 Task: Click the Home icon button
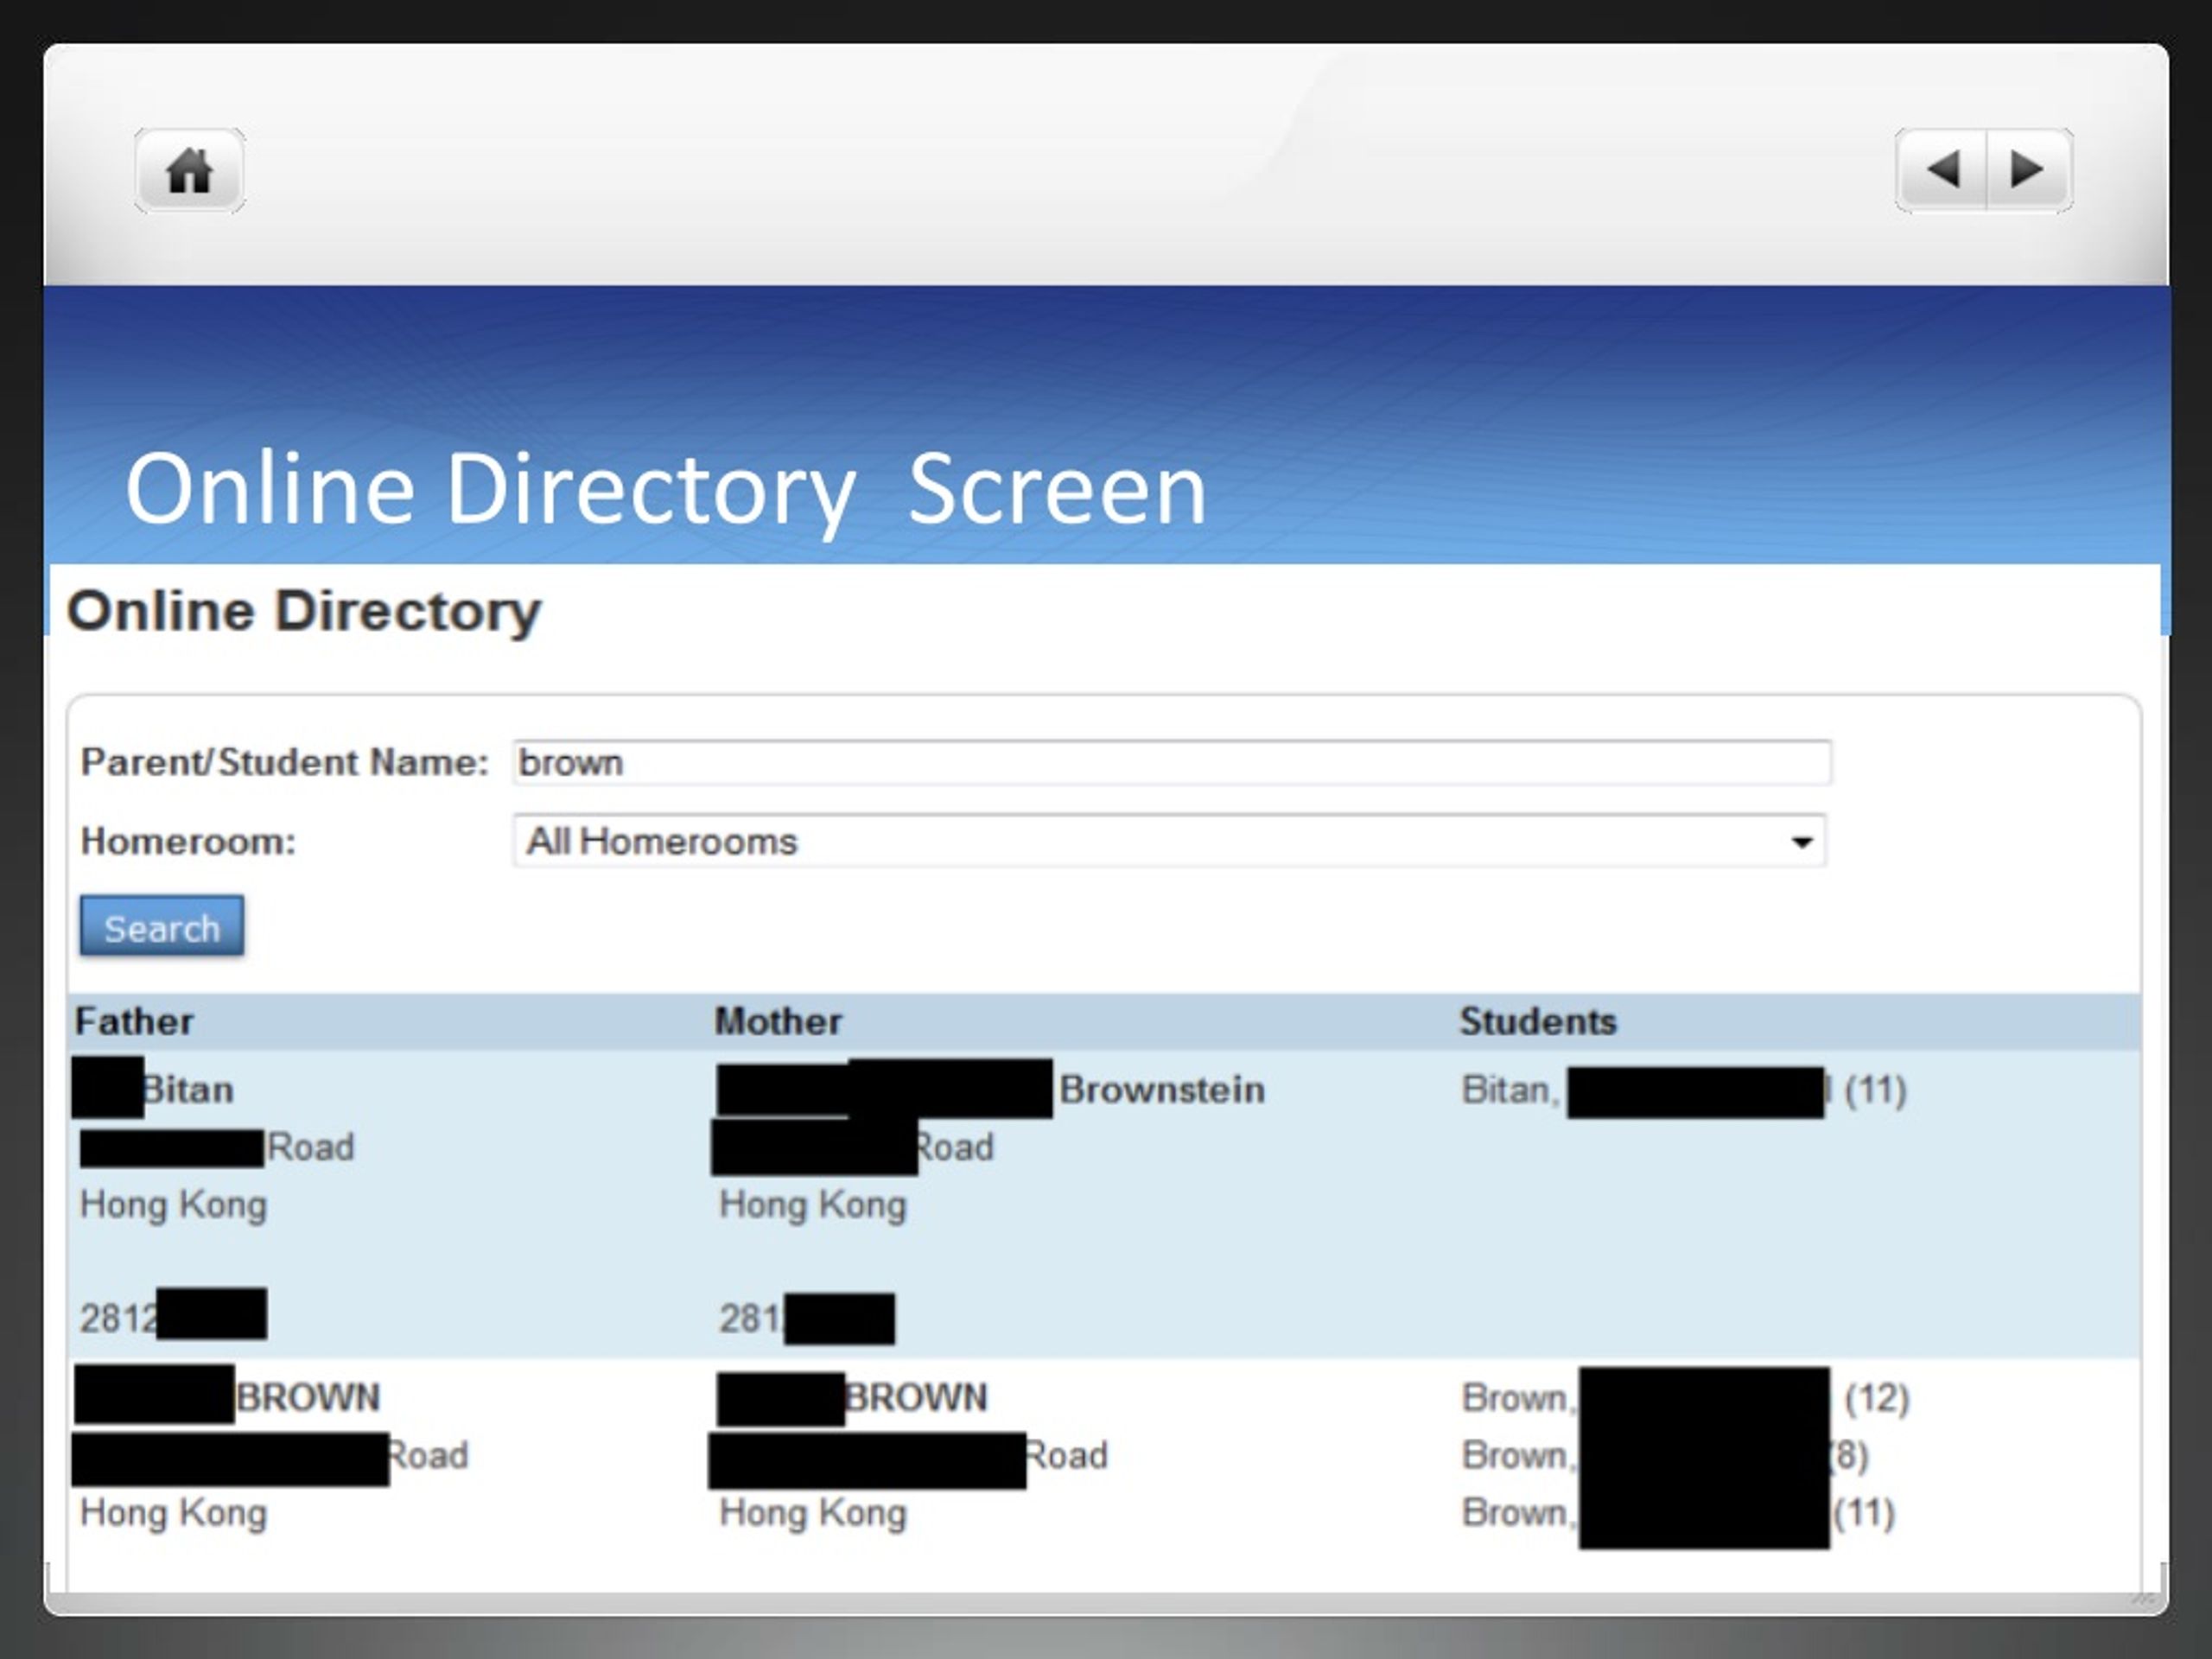pyautogui.click(x=189, y=170)
